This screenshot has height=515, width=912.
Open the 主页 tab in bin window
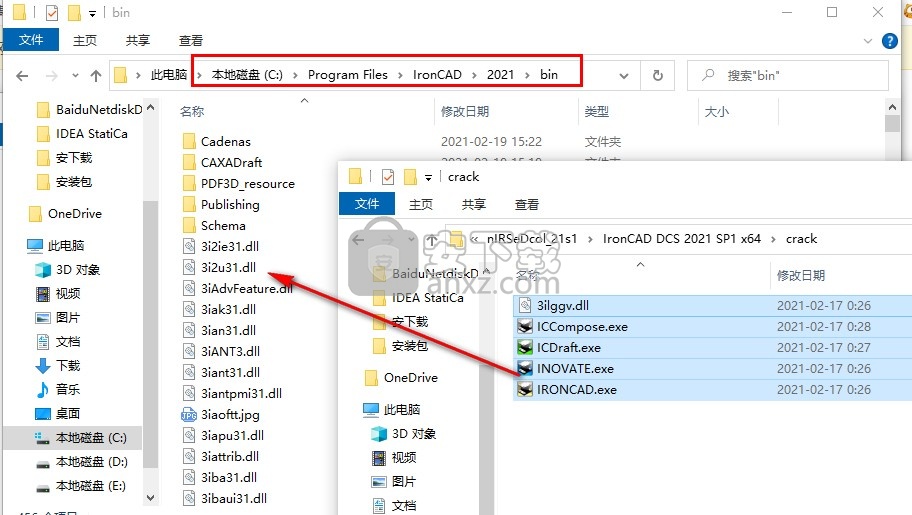point(85,40)
